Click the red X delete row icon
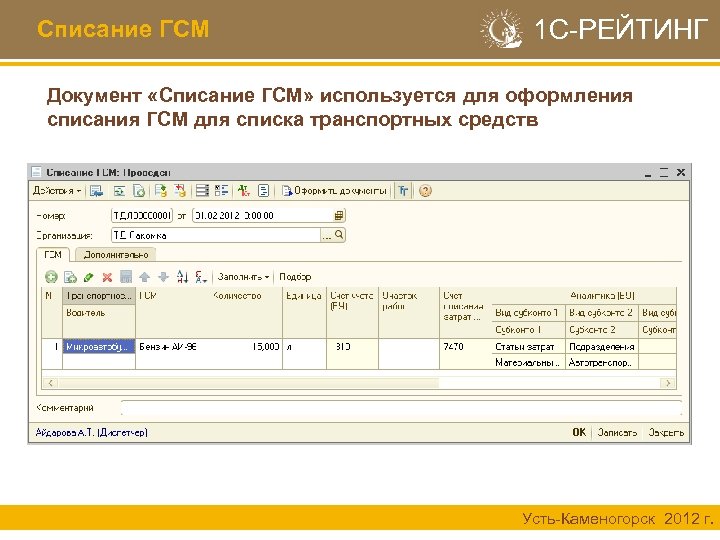This screenshot has width=720, height=540. click(x=107, y=277)
